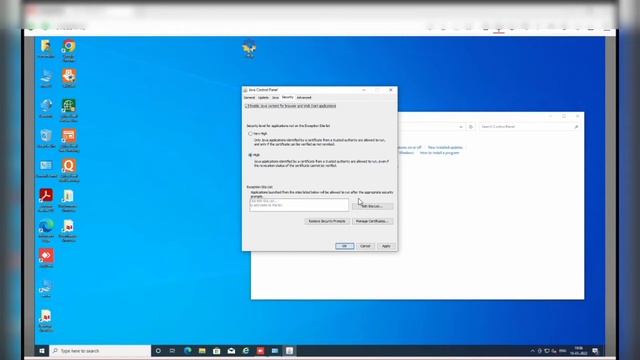This screenshot has width=640, height=360.
Task: Open File Explorer from the taskbar
Action: [202, 351]
